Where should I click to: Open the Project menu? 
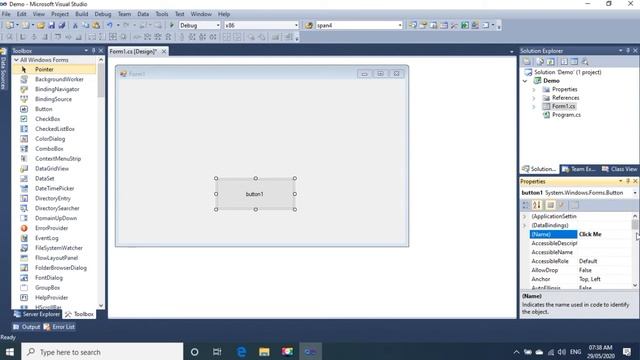point(60,14)
